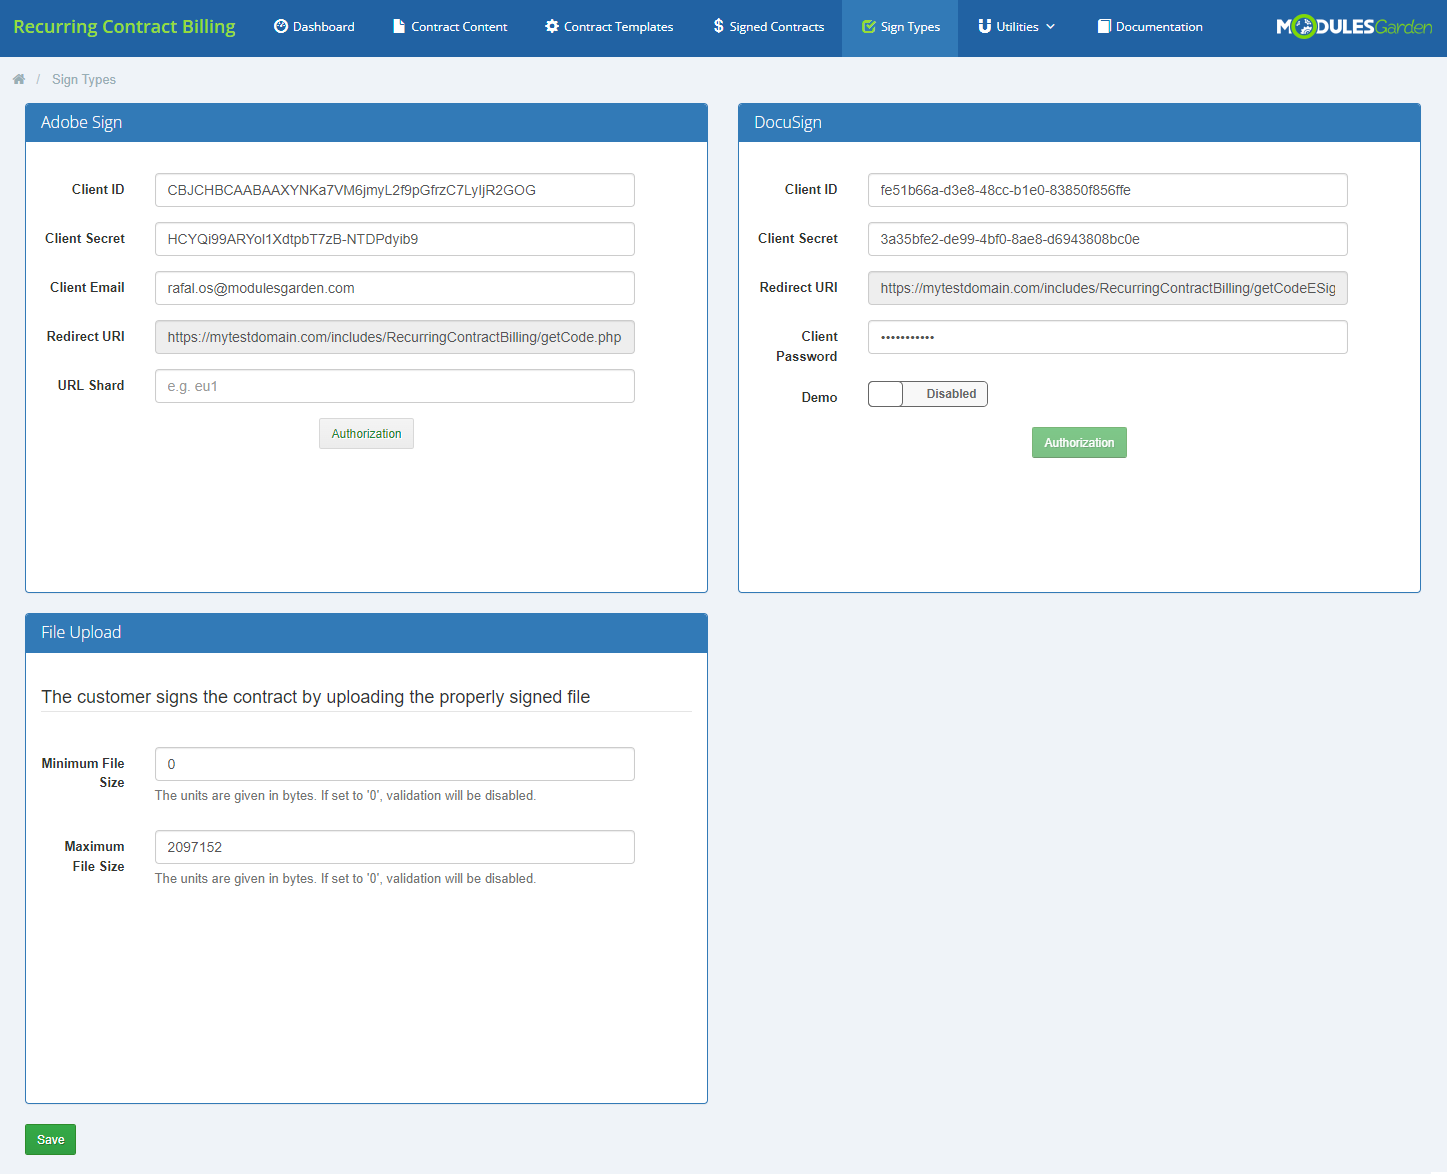Click the Signed Contracts dollar icon

(718, 26)
